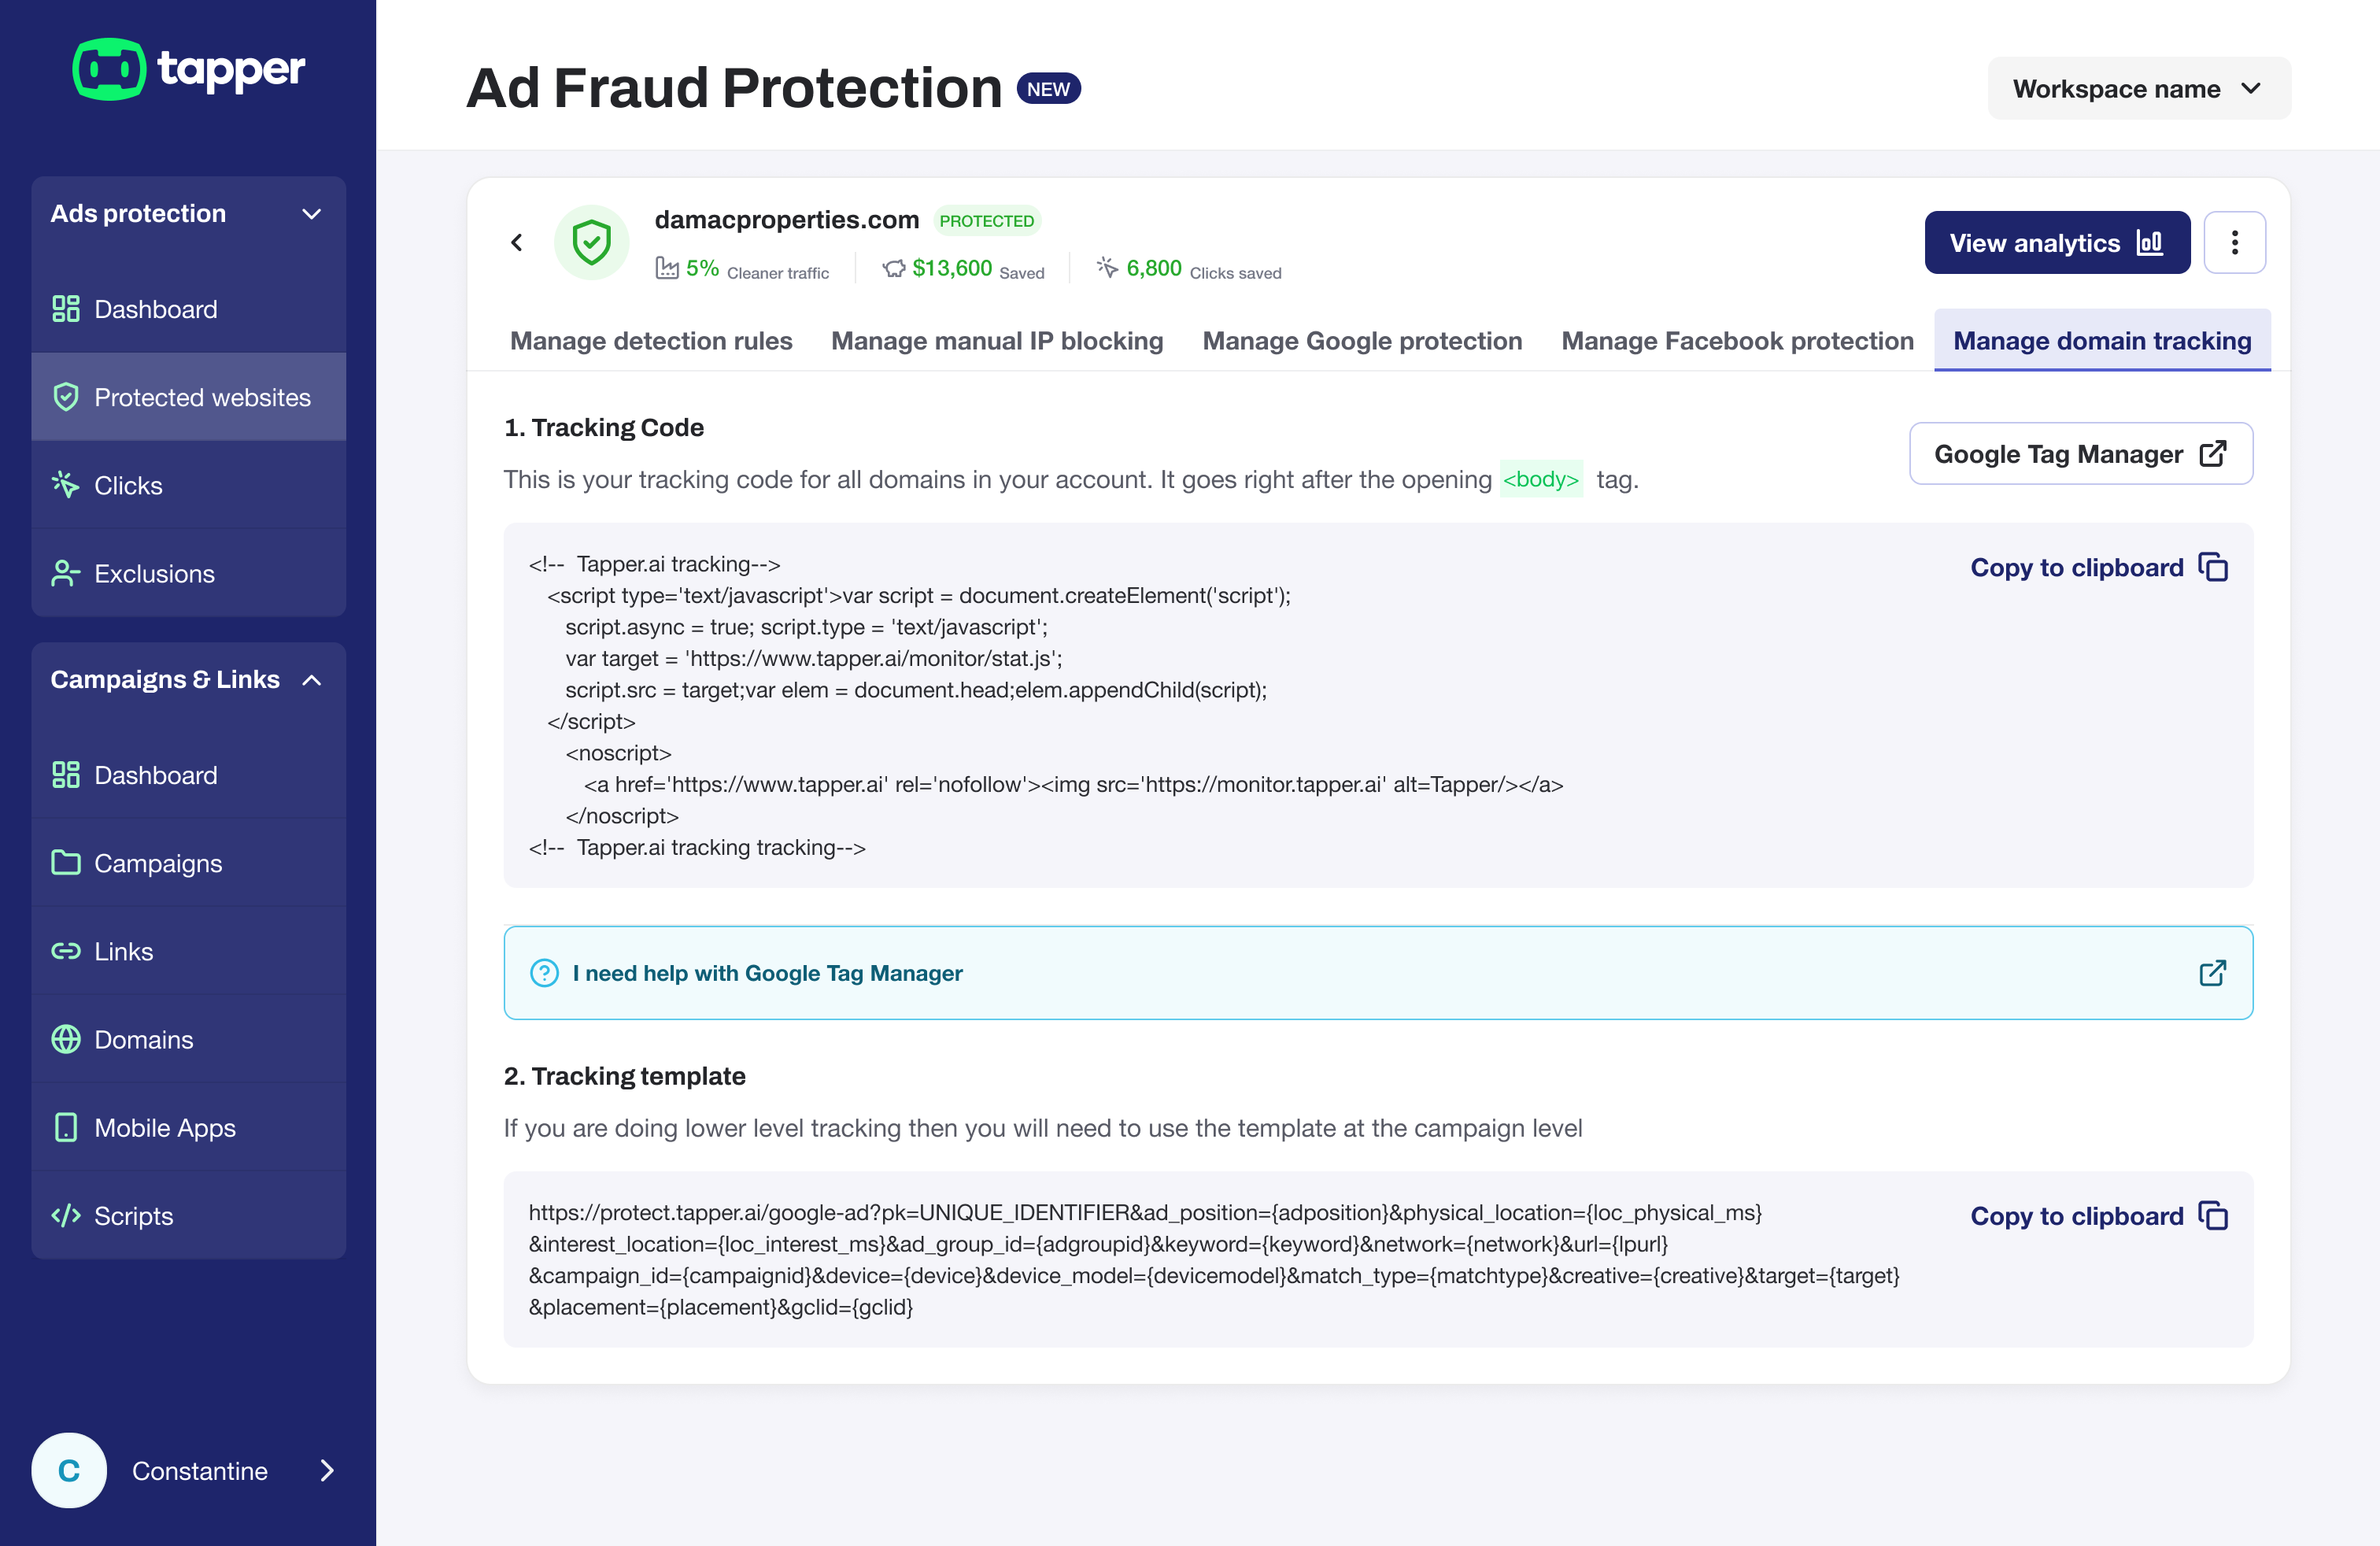2380x1546 pixels.
Task: Click the back arrow beside the domain shield
Action: coord(517,242)
